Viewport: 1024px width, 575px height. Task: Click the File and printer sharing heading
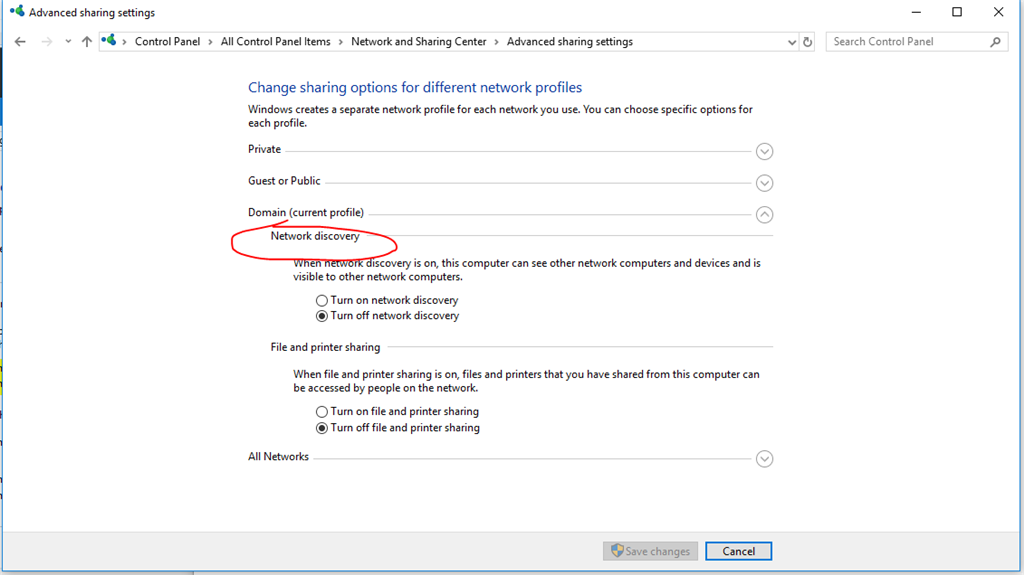click(325, 347)
